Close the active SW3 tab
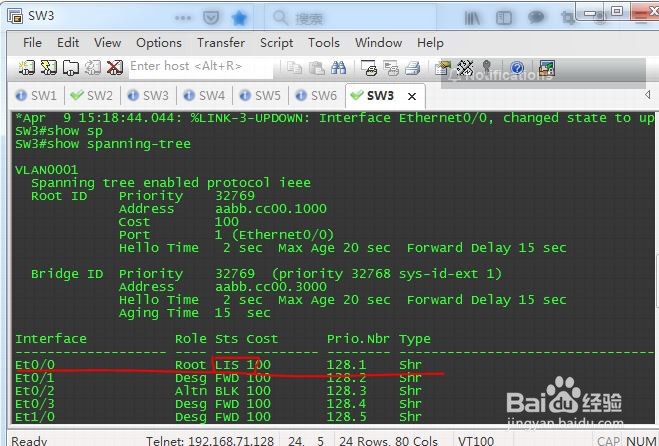This screenshot has width=659, height=446. (412, 97)
